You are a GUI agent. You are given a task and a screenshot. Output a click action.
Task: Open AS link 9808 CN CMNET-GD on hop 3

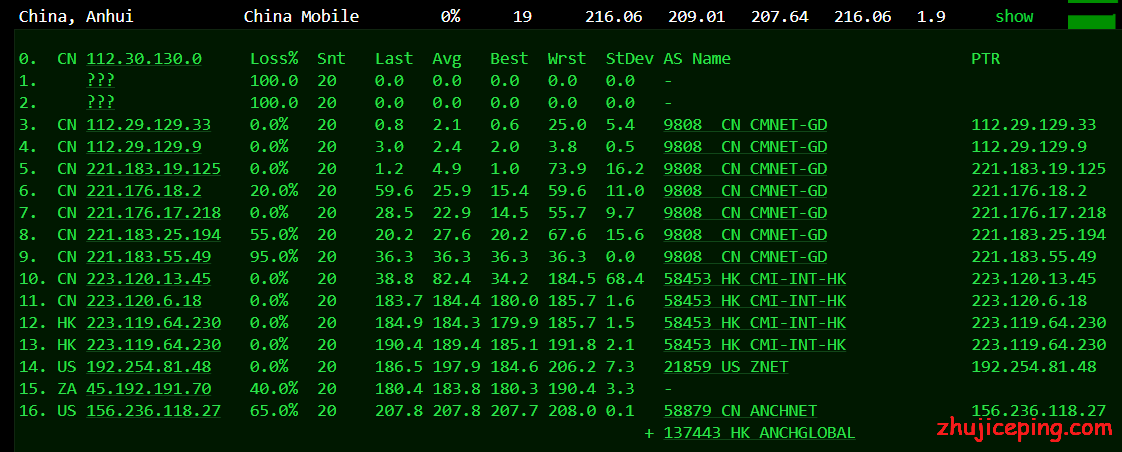tap(745, 125)
